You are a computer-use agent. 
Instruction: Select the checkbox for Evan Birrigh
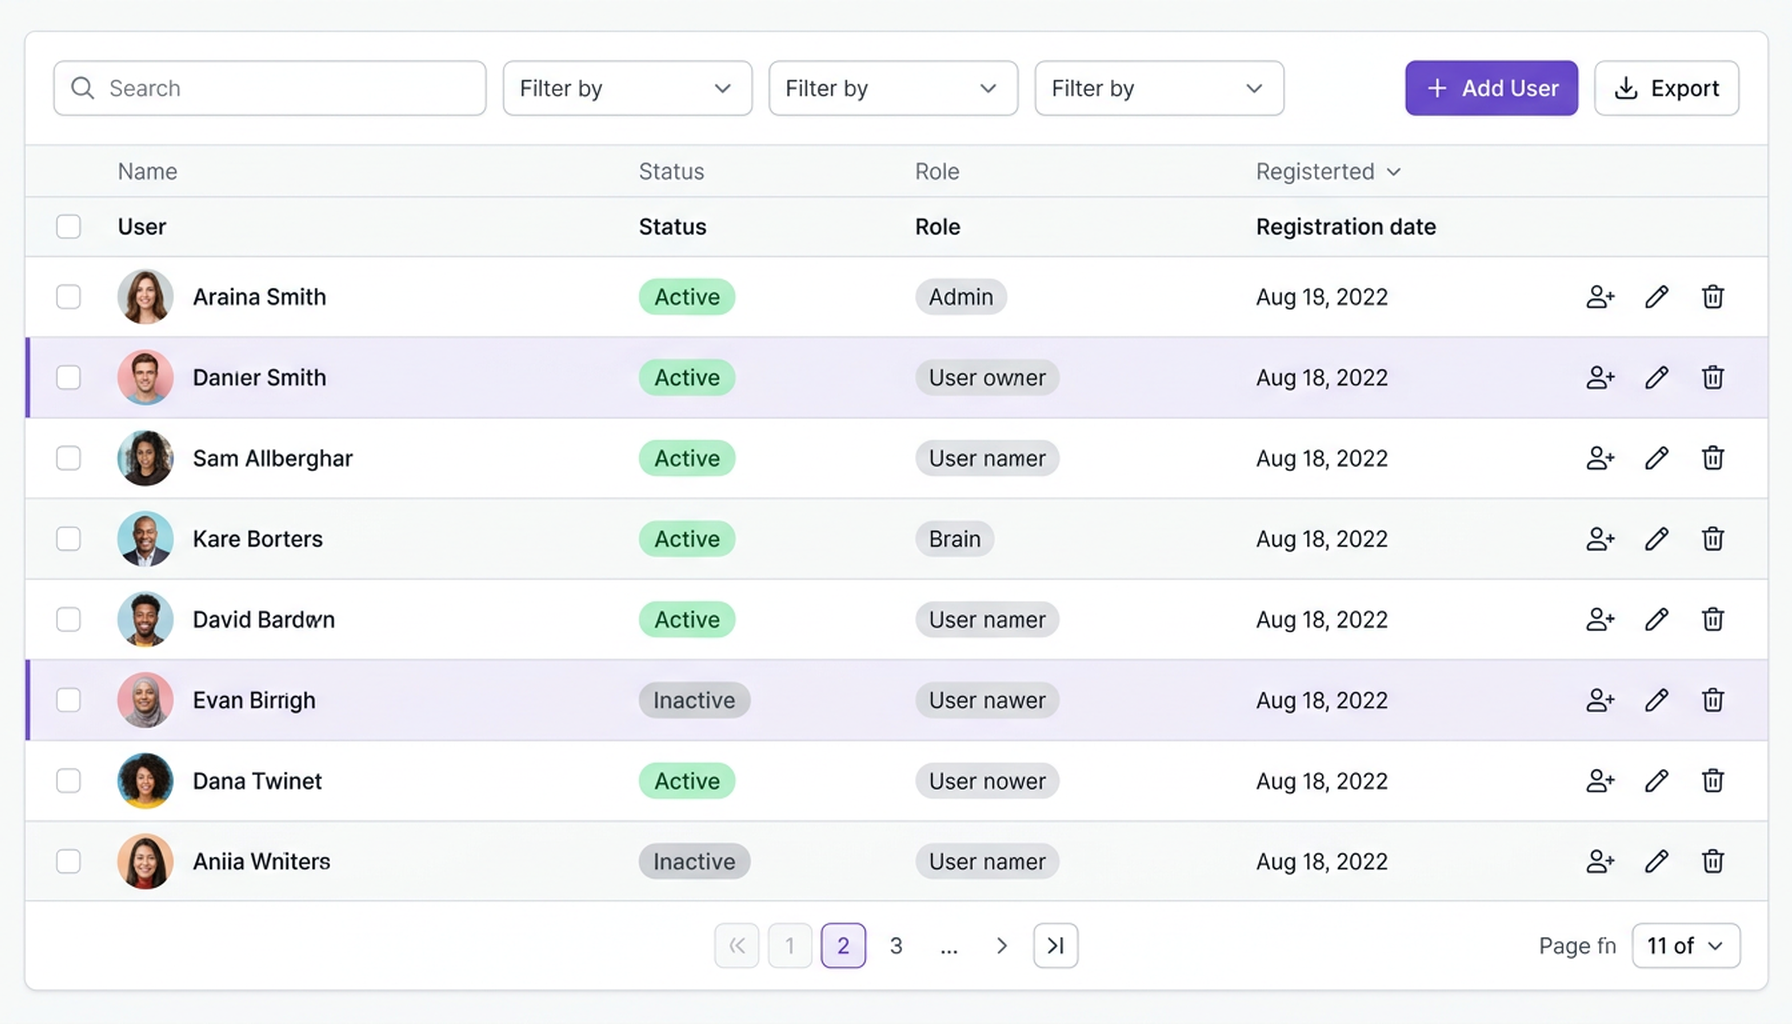point(68,700)
